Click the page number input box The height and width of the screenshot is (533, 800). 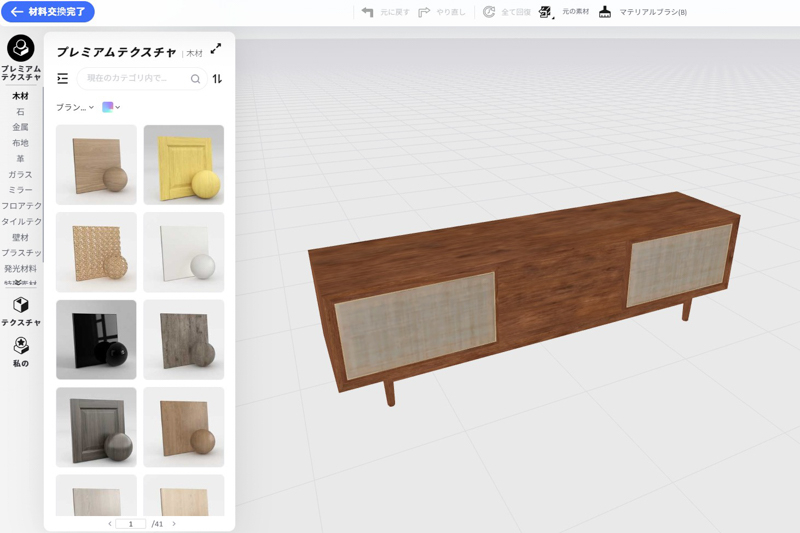click(131, 524)
